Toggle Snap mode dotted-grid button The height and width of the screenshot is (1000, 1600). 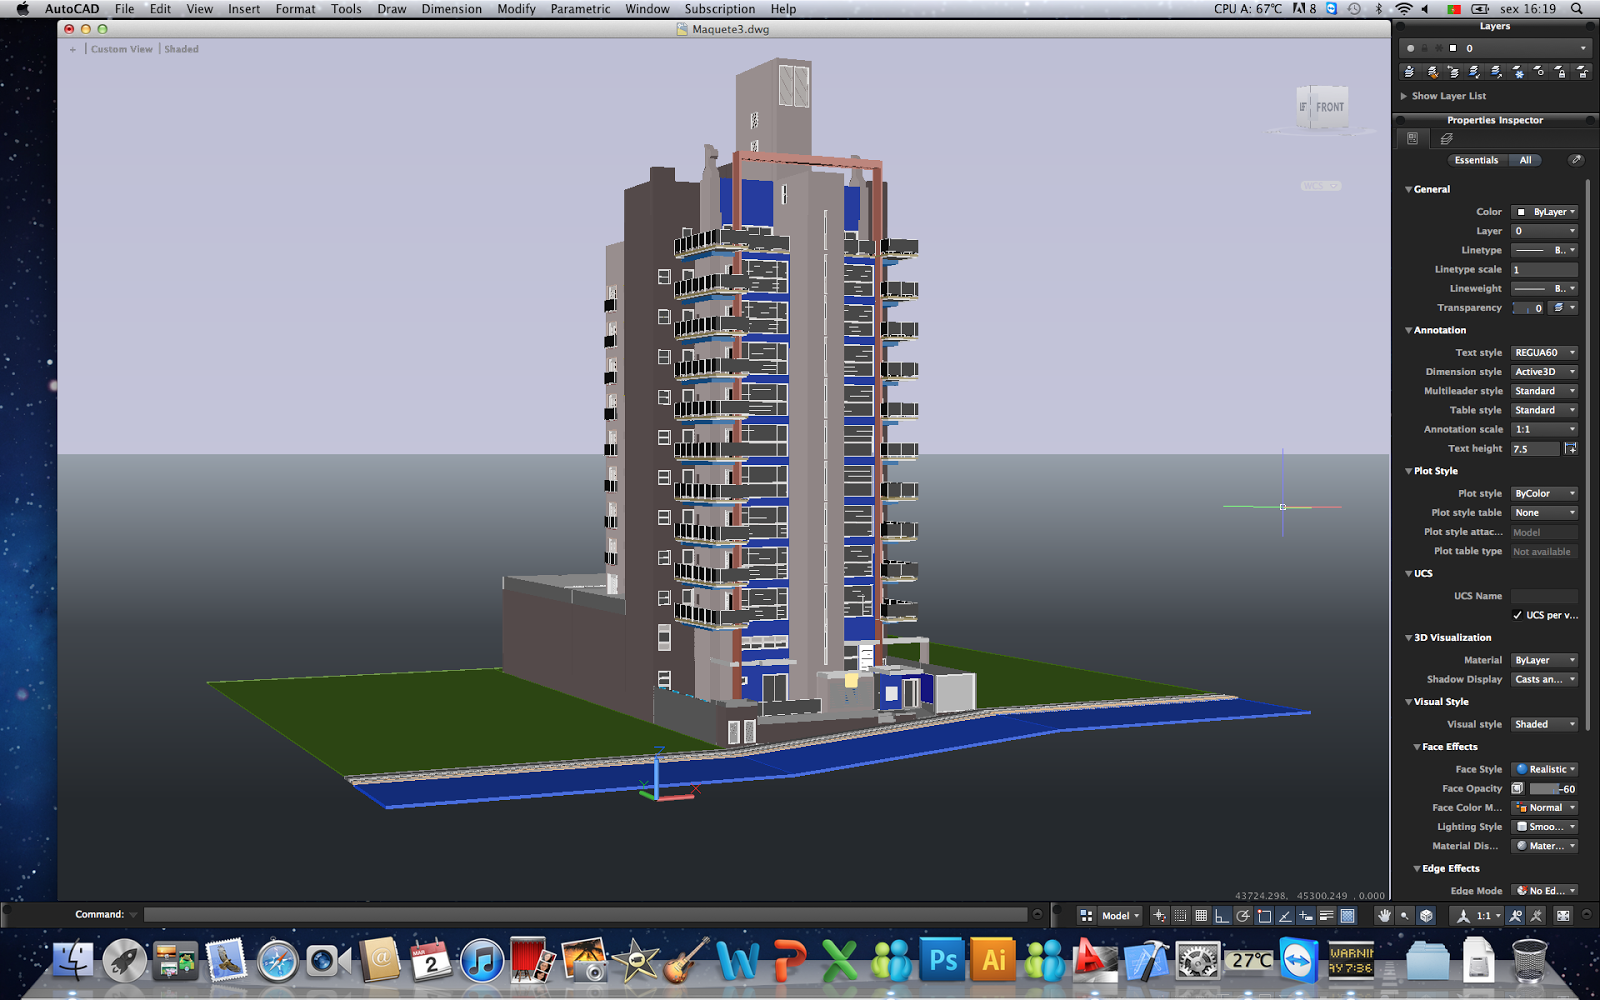tap(1180, 915)
